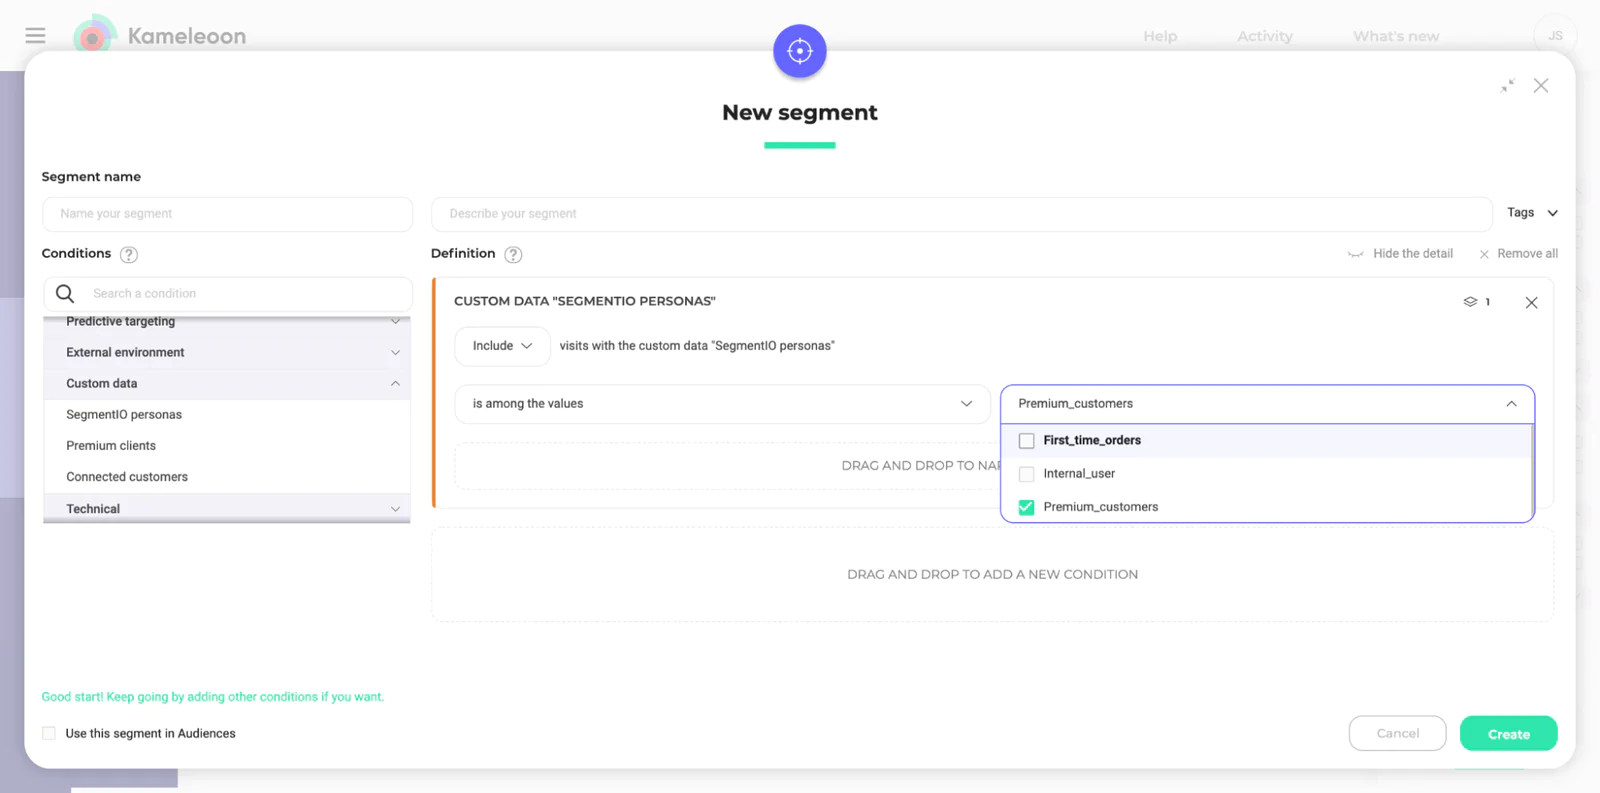Open the Include dropdown

(502, 346)
